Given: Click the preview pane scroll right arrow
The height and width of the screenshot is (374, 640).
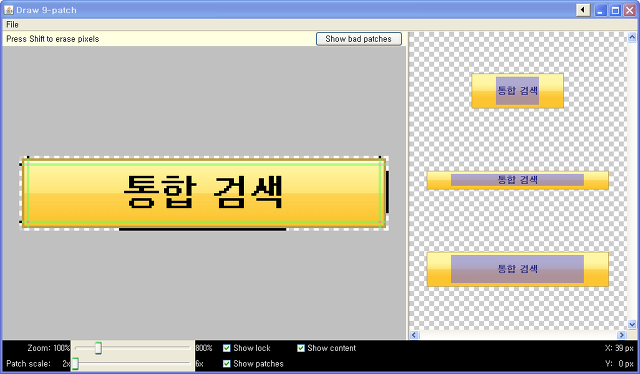Looking at the screenshot, I should (621, 335).
